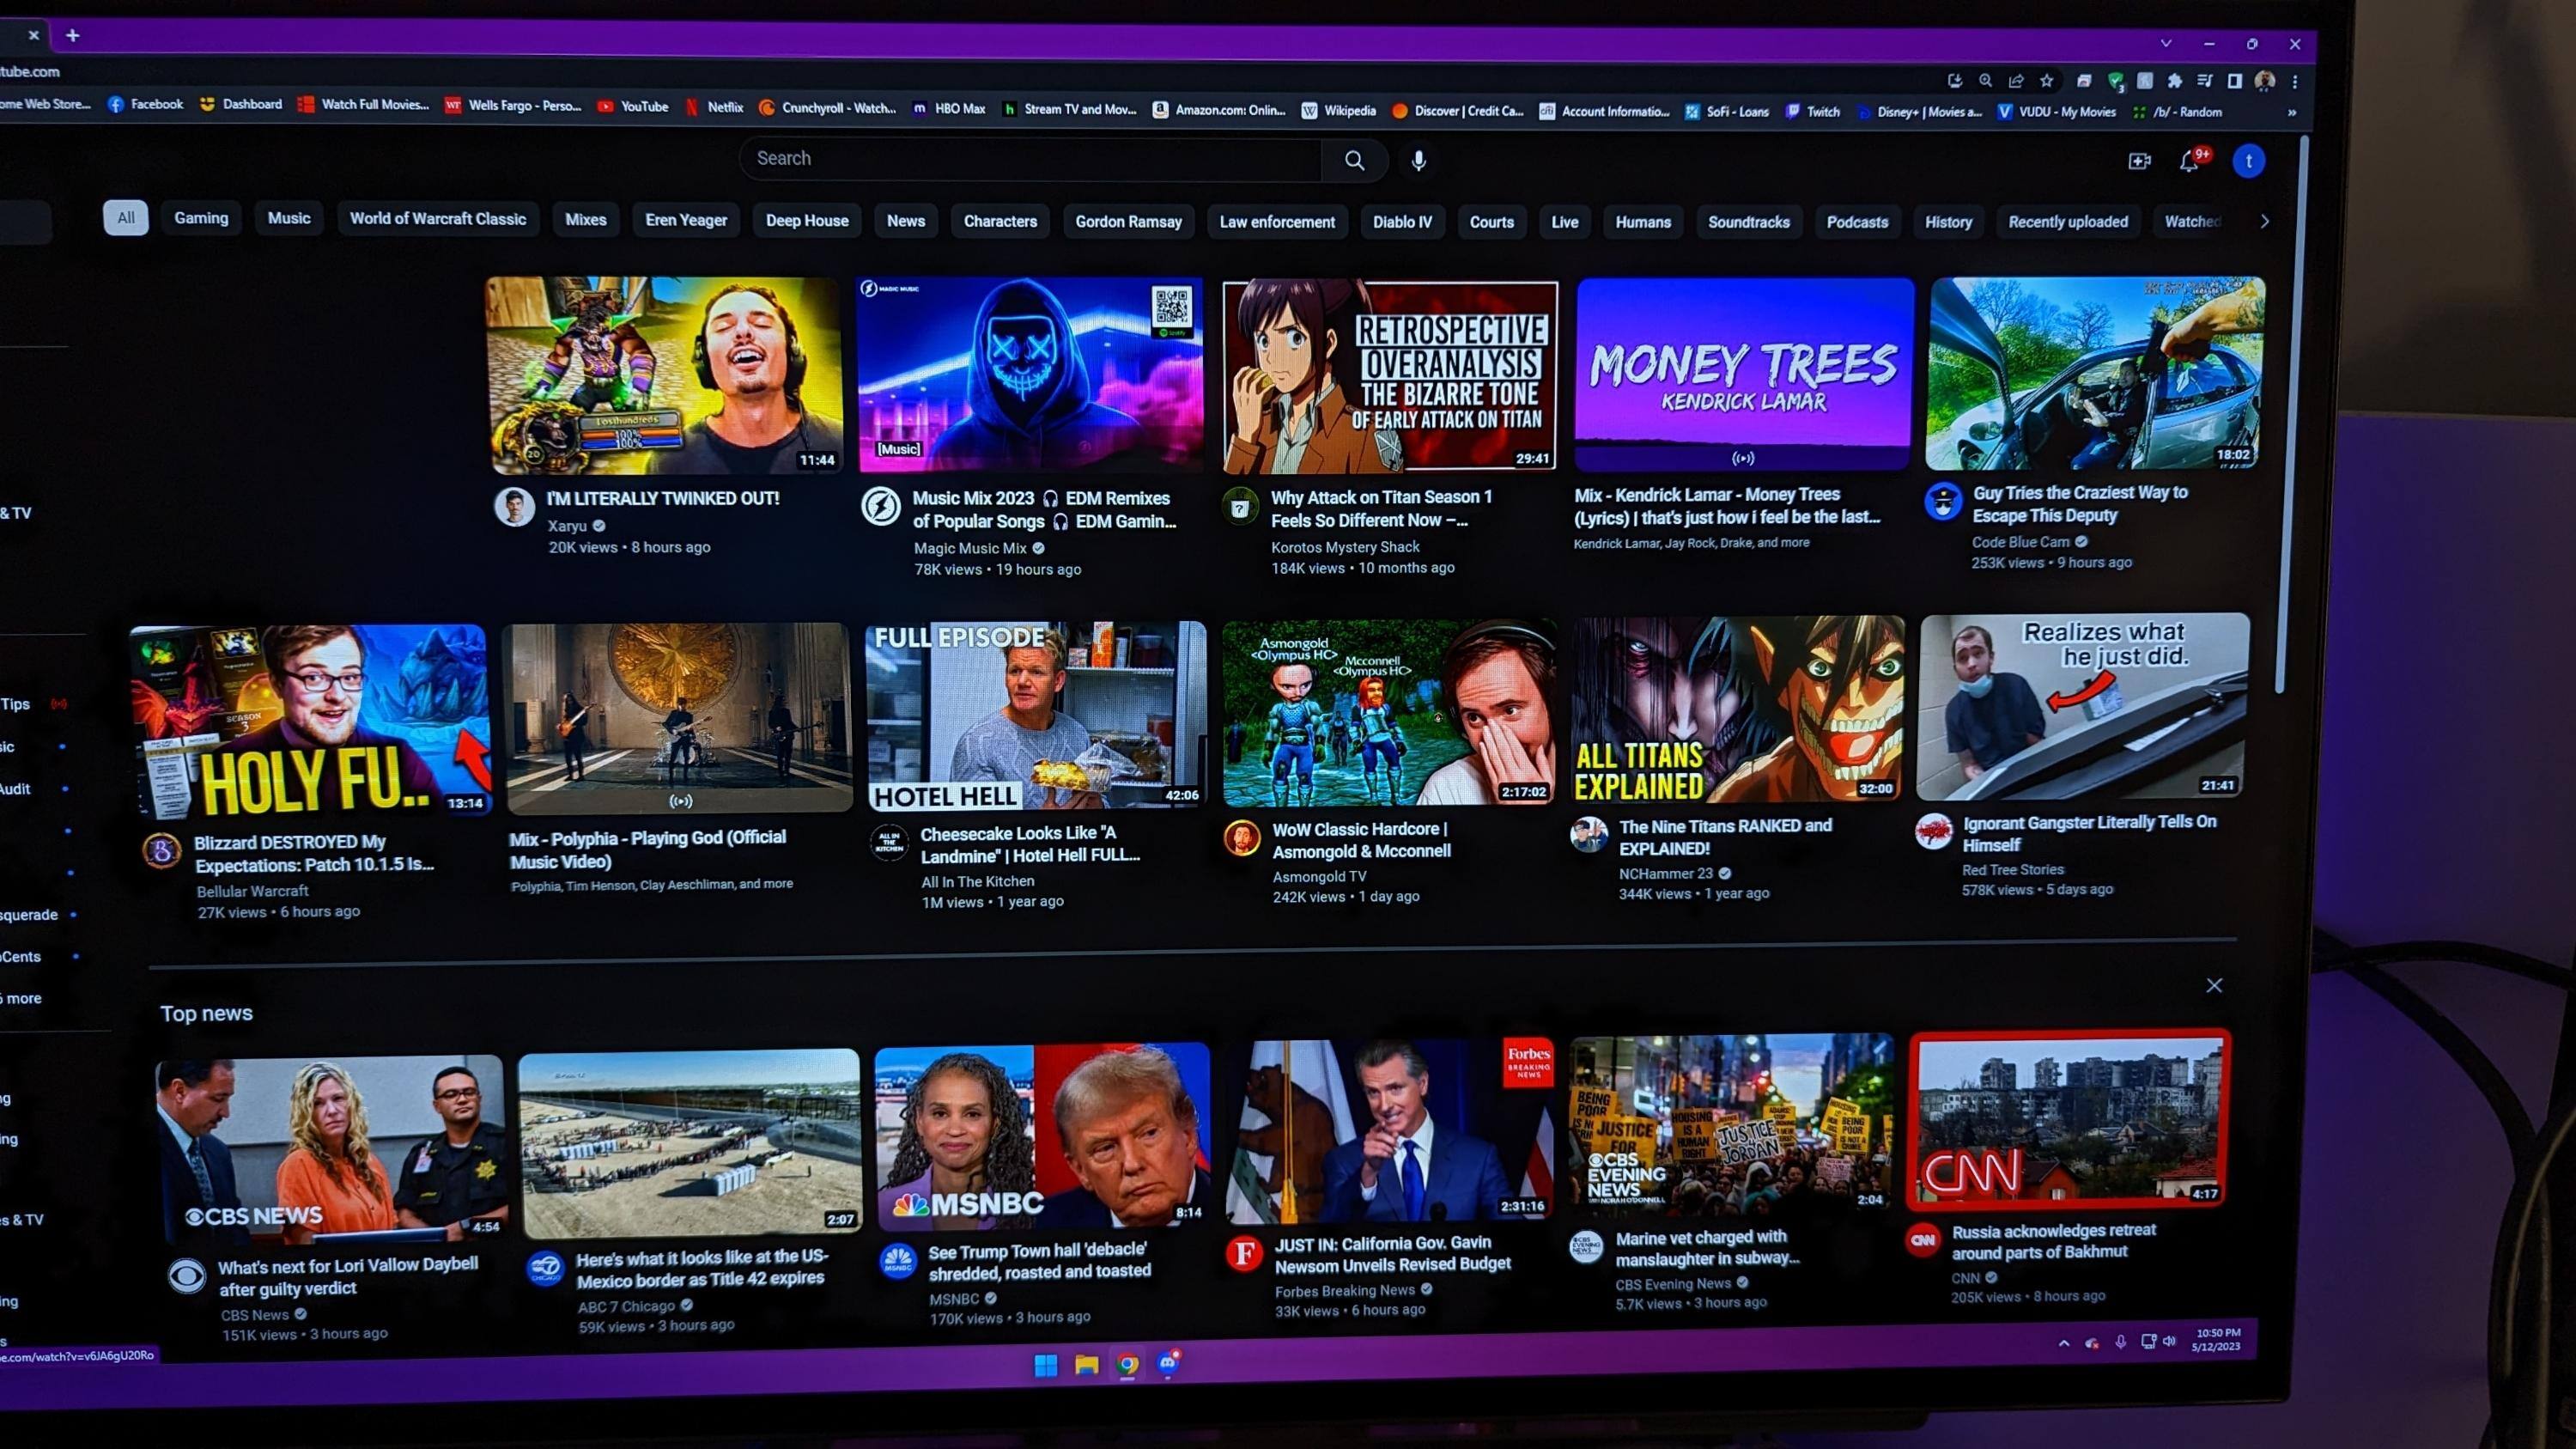The height and width of the screenshot is (1449, 2576).
Task: Click the AdGuard shield extension icon
Action: (2115, 81)
